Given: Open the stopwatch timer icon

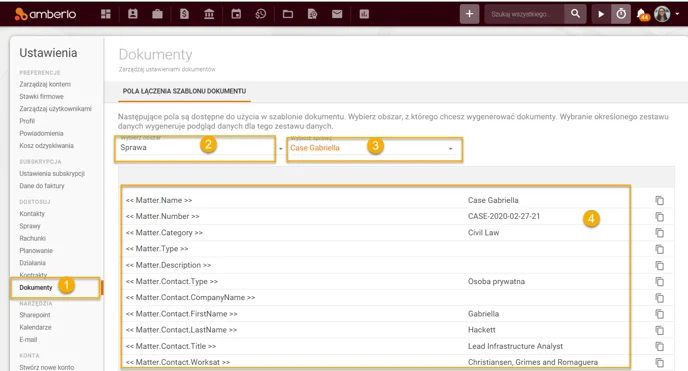Looking at the screenshot, I should (x=621, y=14).
